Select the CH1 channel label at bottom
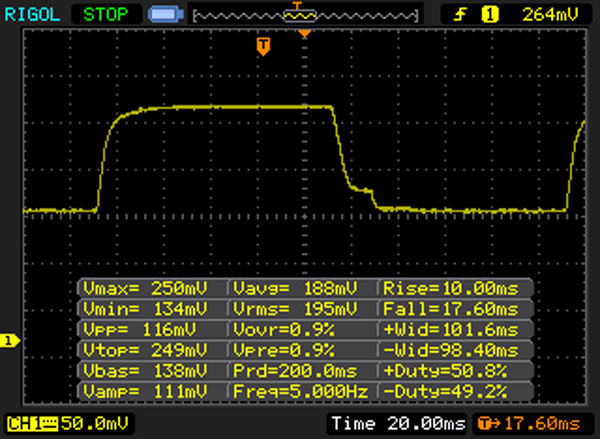 (x=22, y=423)
